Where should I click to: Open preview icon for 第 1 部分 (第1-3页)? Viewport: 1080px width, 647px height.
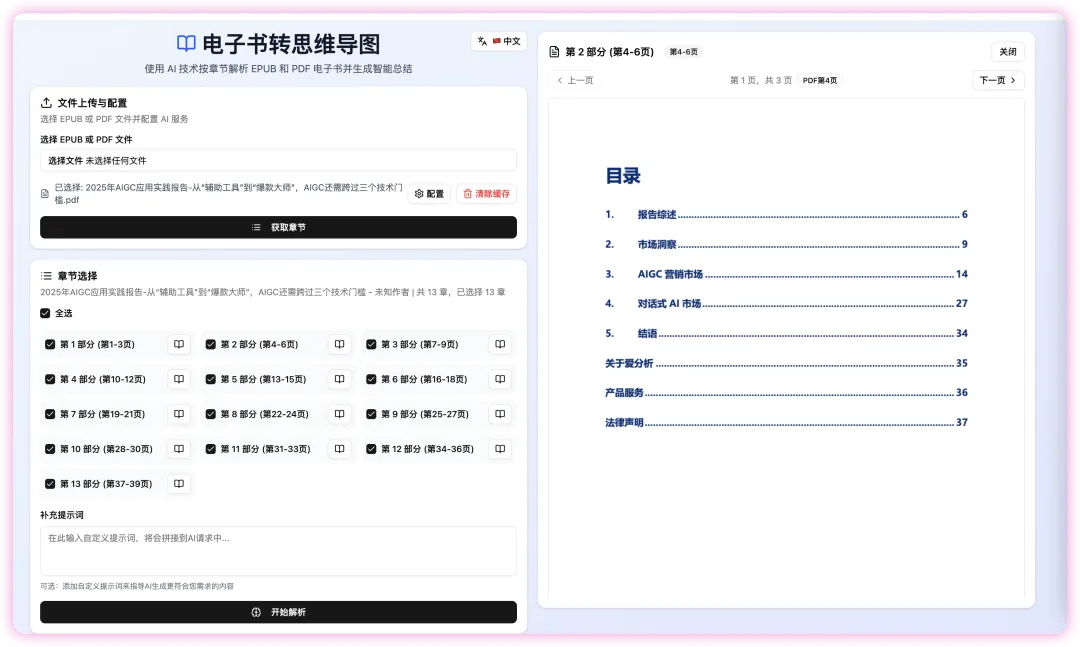[178, 344]
